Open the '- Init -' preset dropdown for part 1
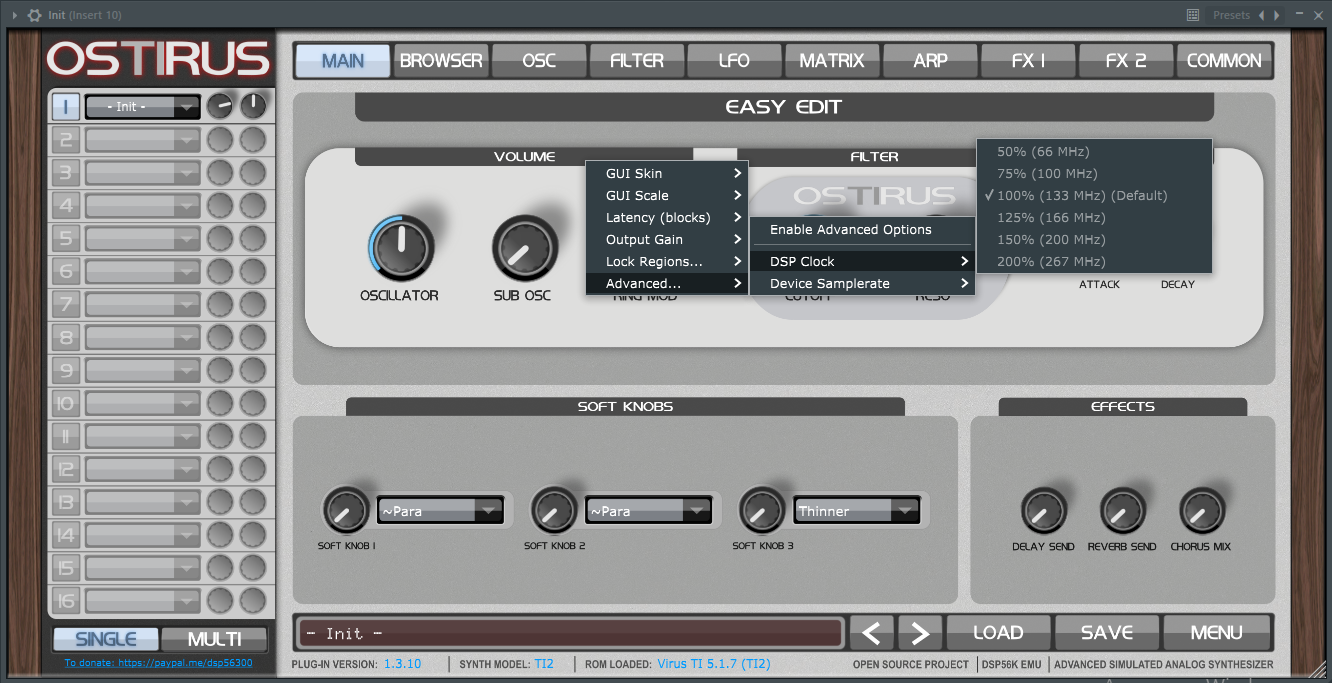 (x=143, y=107)
